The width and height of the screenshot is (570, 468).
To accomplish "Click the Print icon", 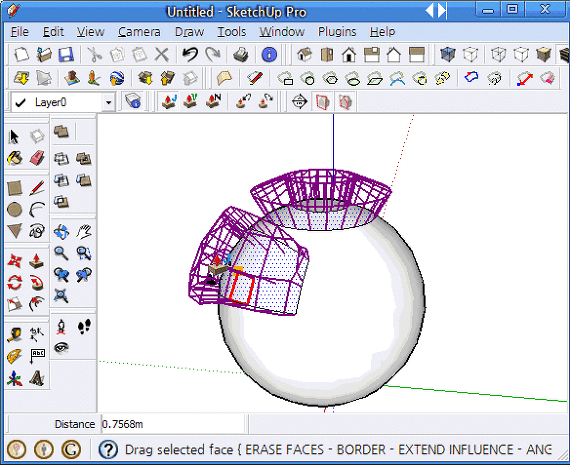I will tap(241, 55).
